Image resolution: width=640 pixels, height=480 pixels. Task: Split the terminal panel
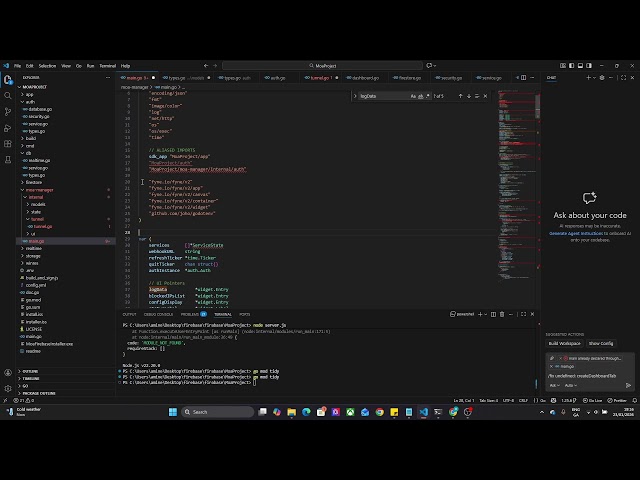(493, 314)
